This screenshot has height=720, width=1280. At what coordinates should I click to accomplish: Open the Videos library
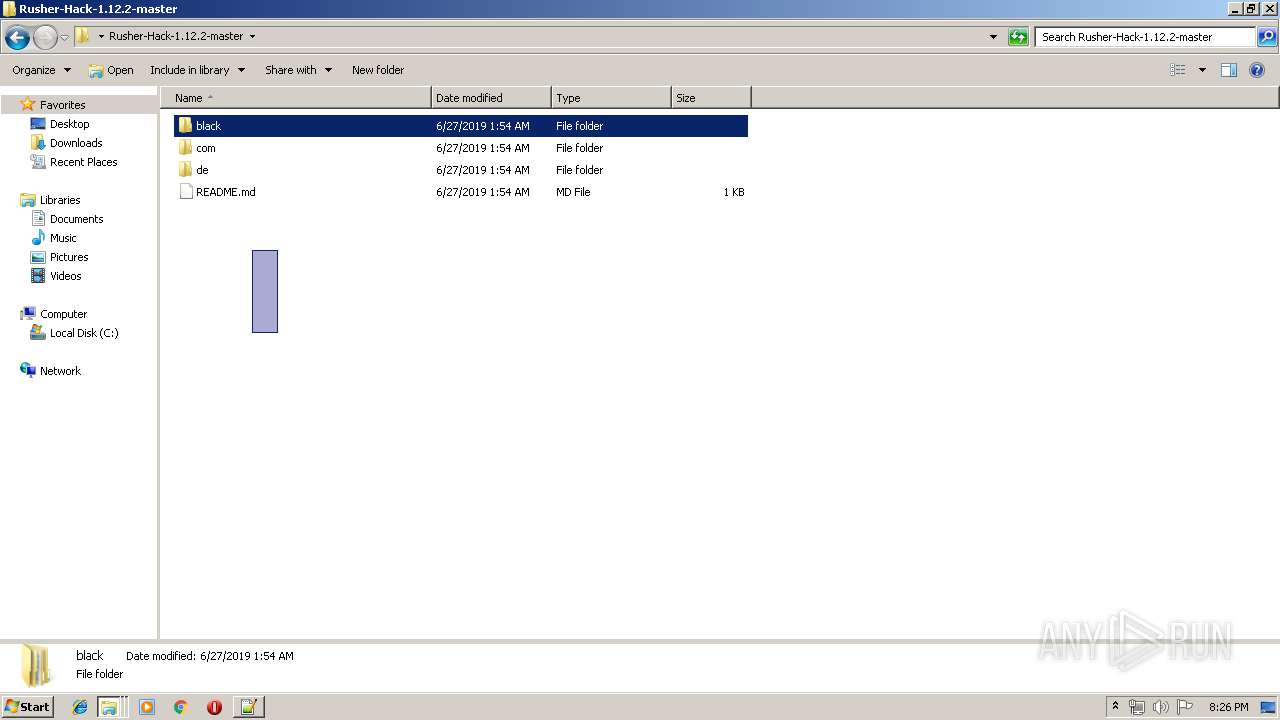(x=66, y=276)
